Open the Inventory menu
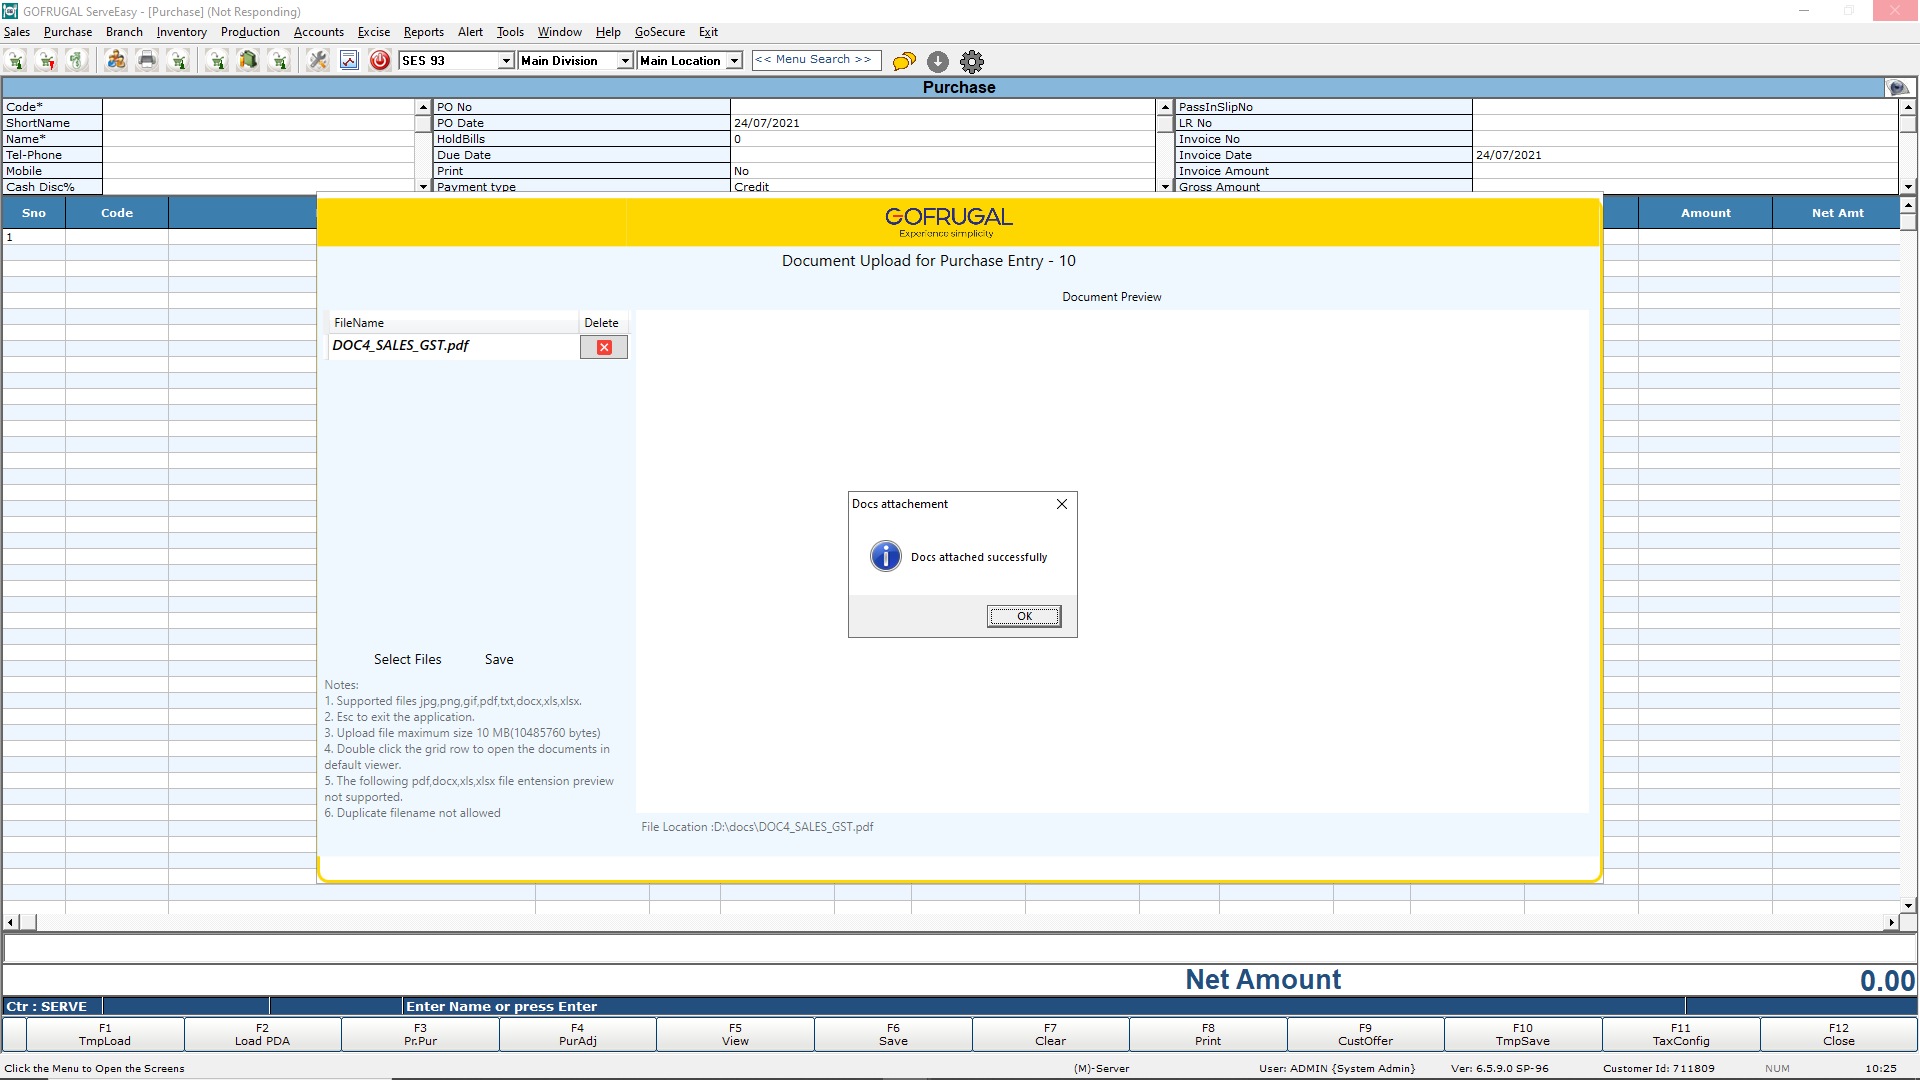1920x1080 pixels. click(181, 32)
